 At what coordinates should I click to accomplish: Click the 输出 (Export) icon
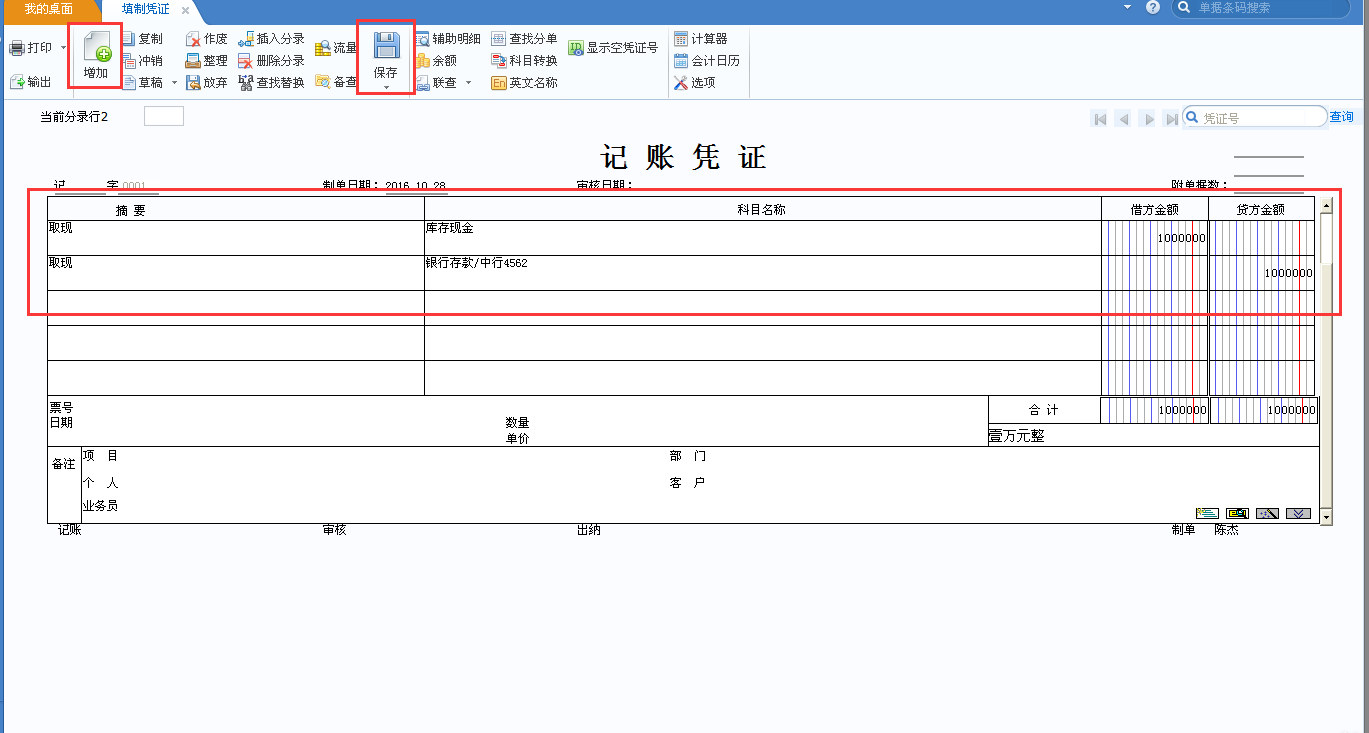tap(17, 82)
